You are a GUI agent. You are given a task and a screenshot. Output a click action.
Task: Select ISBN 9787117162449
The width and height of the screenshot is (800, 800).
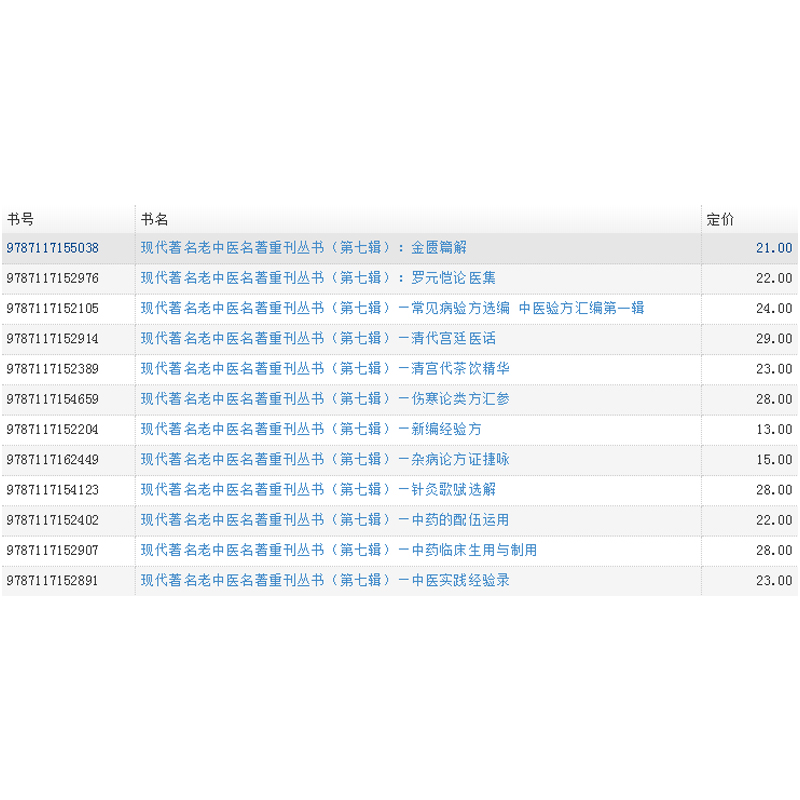click(x=53, y=459)
